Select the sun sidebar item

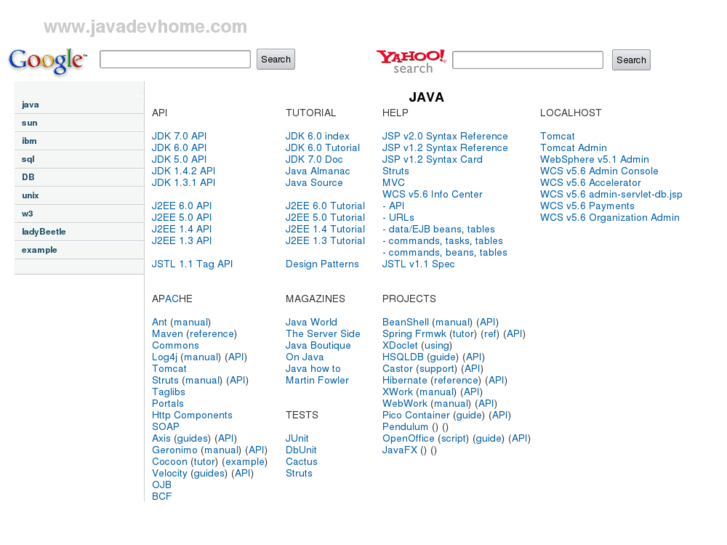(x=79, y=123)
